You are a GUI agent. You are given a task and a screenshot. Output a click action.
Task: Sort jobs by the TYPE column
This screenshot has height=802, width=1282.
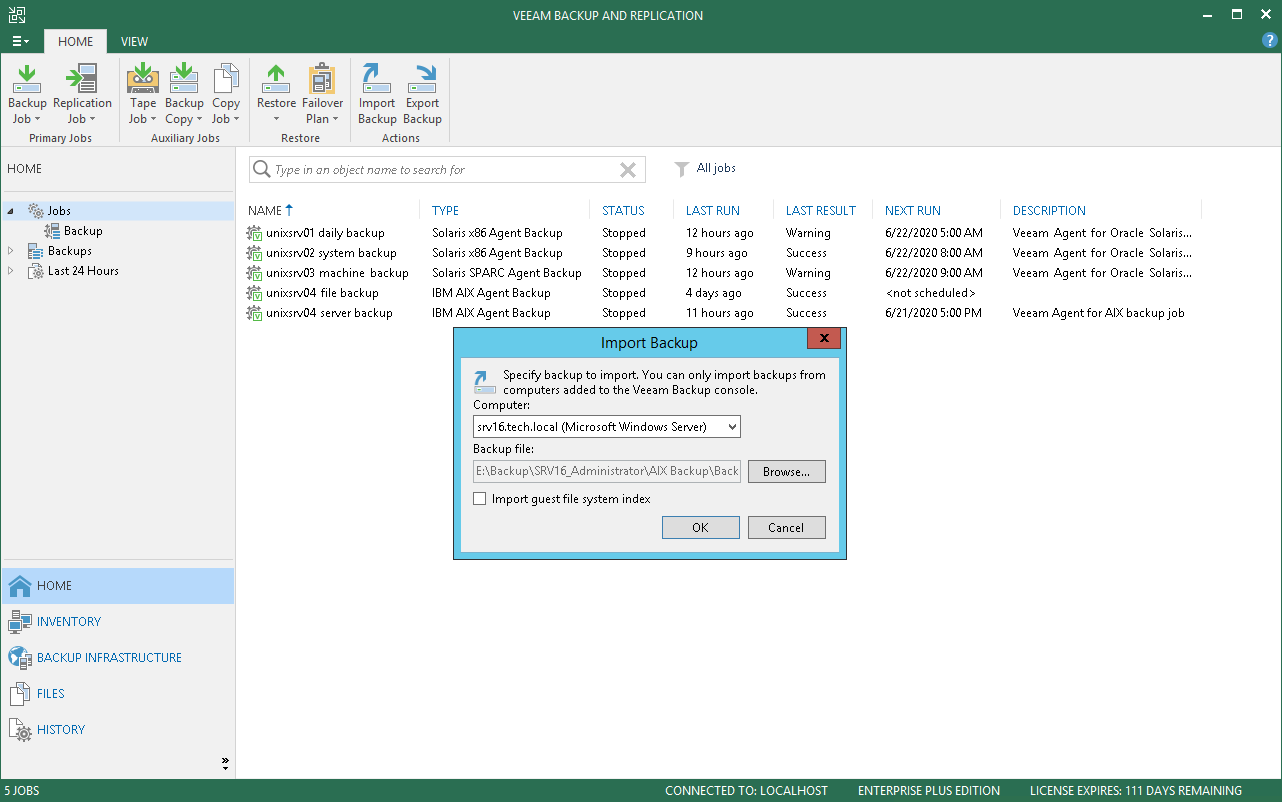pos(445,211)
